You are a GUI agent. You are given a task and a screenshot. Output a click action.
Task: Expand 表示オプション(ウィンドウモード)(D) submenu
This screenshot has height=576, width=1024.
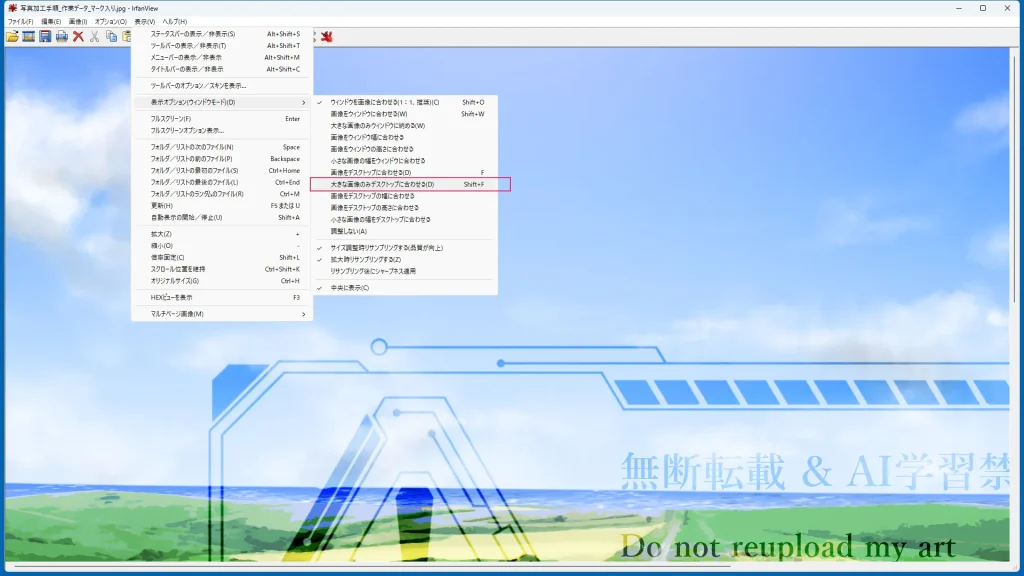tap(222, 103)
